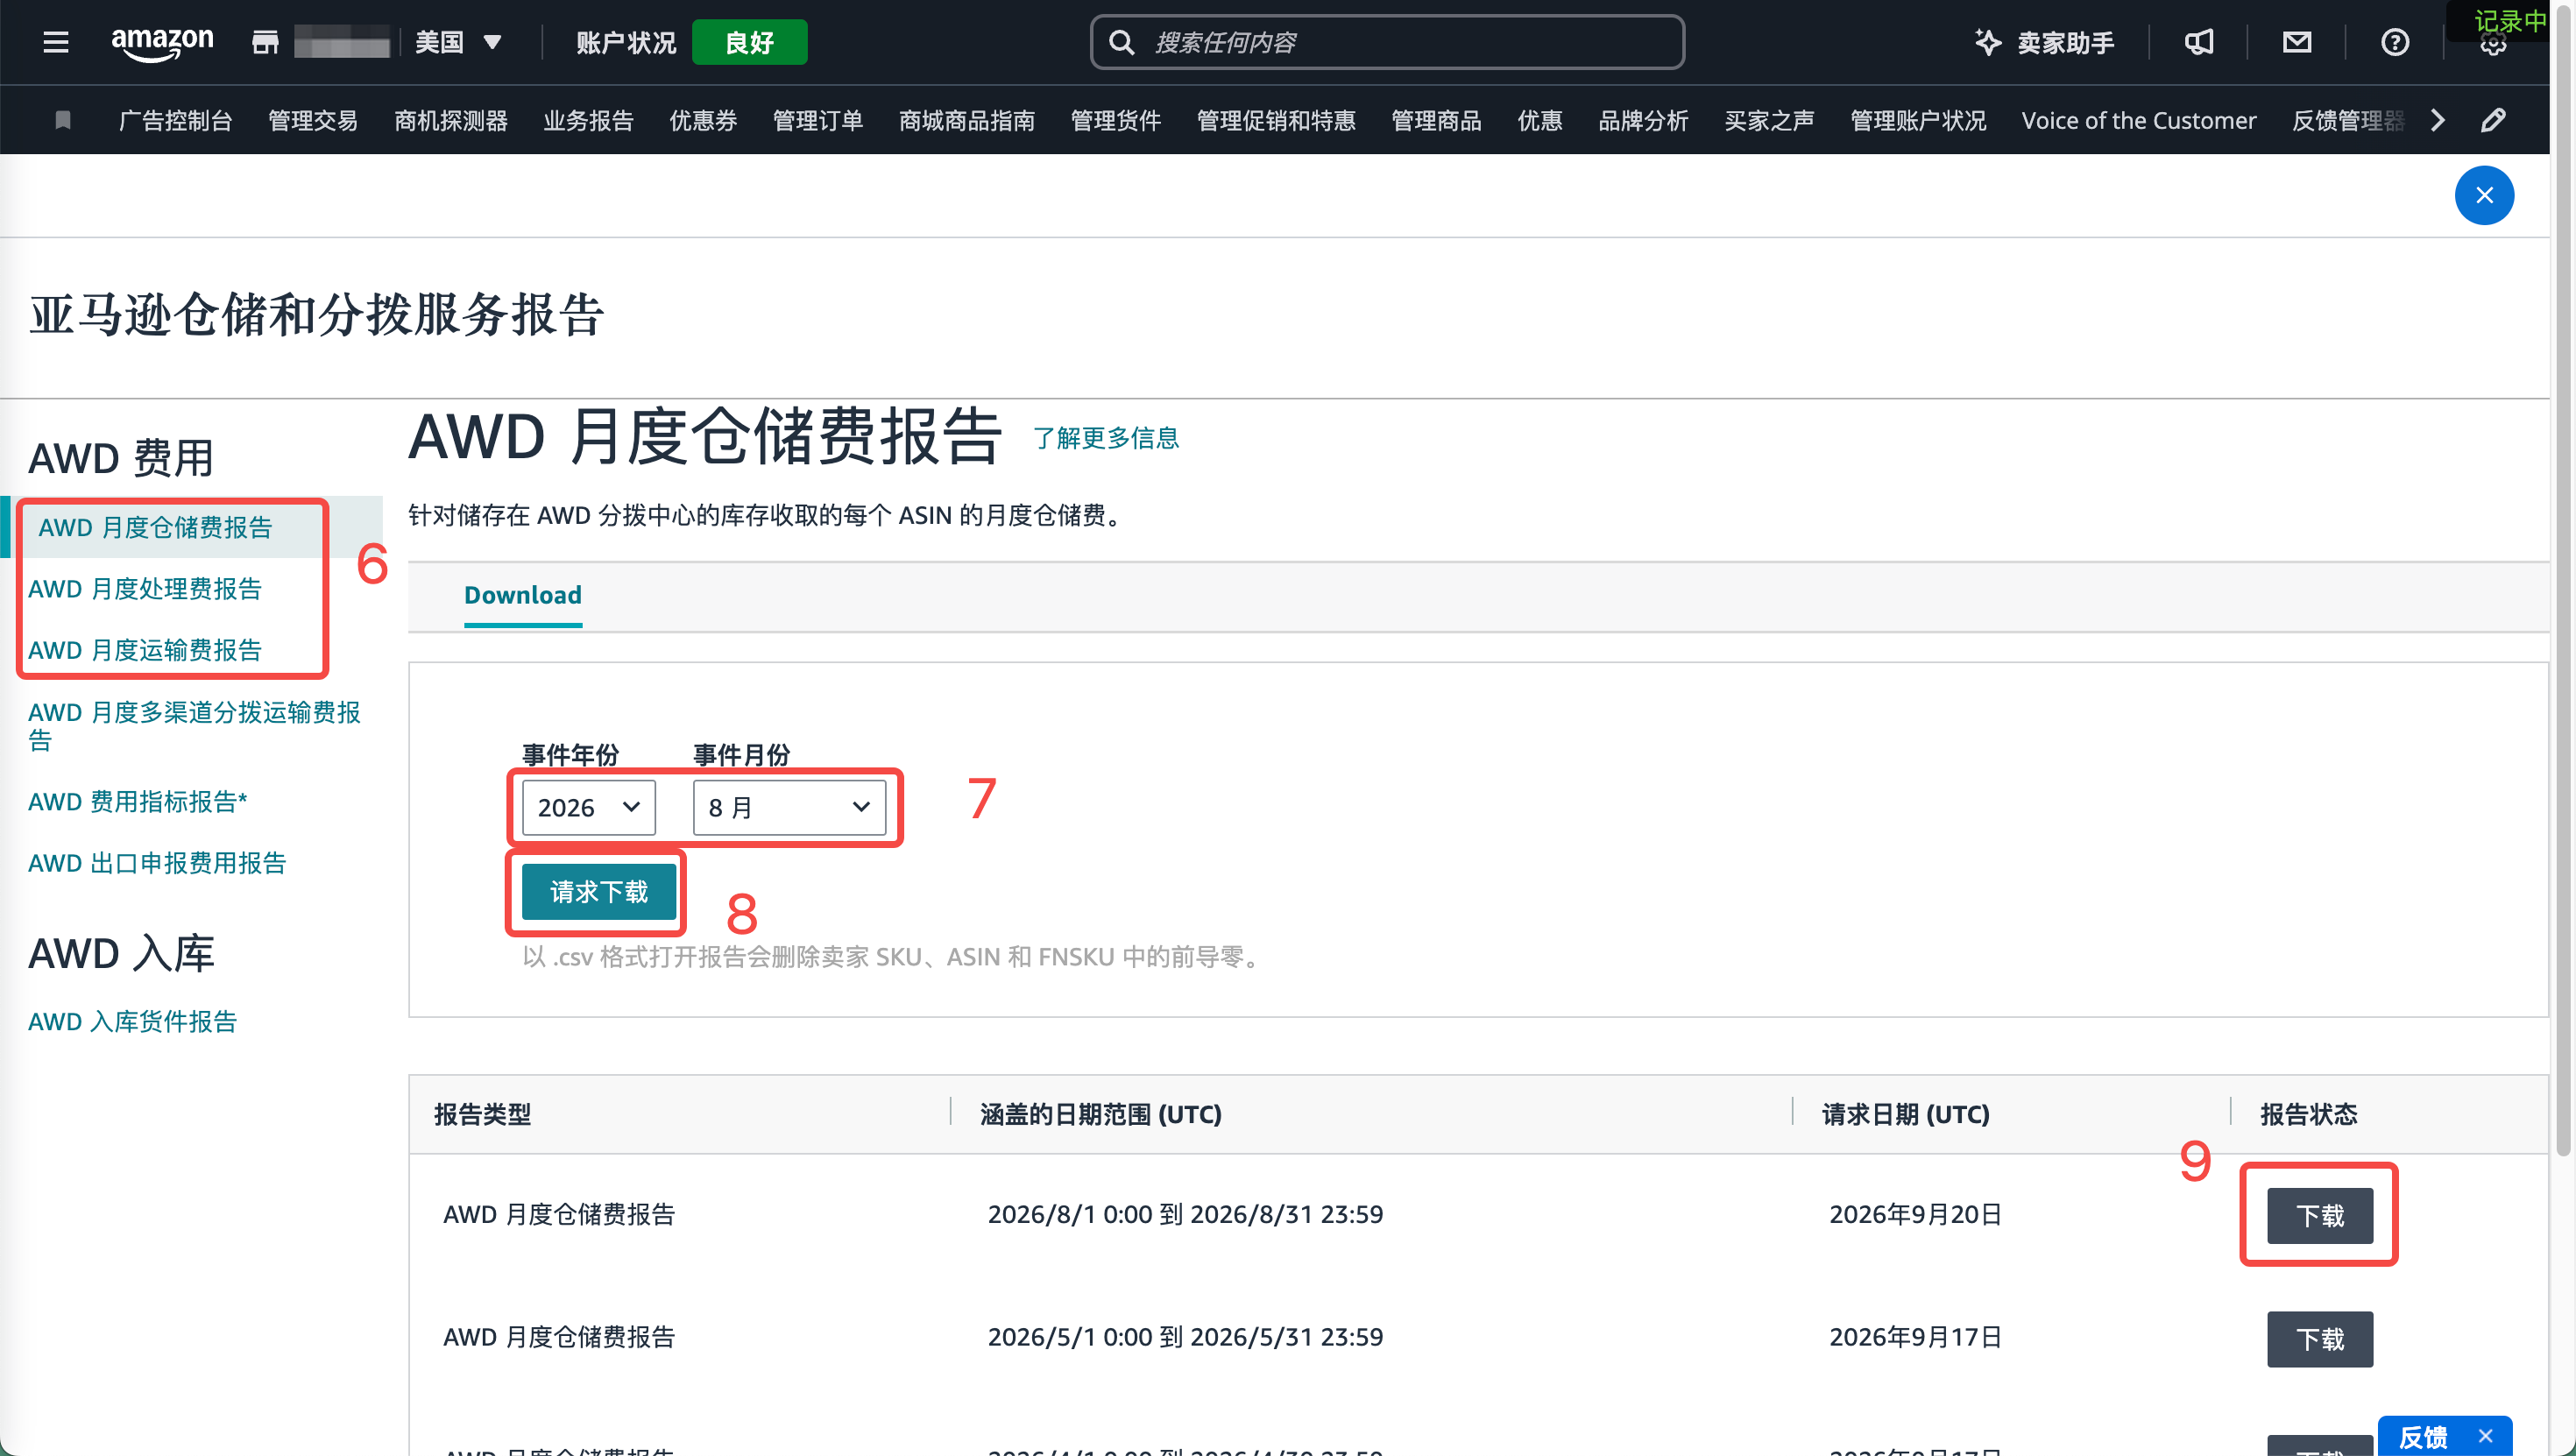Open the marketplace 美国 dropdown
Image resolution: width=2576 pixels, height=1456 pixels.
[459, 42]
